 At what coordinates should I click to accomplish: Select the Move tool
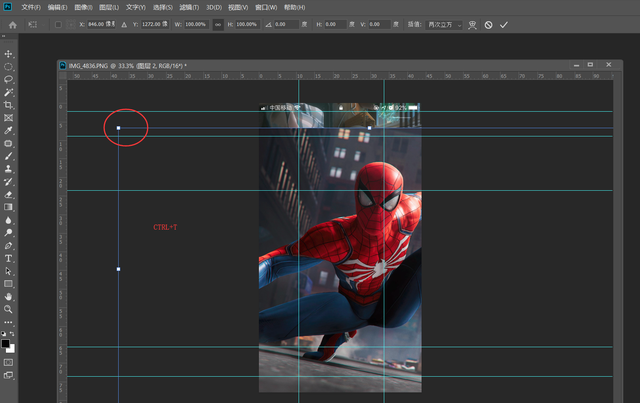click(9, 53)
